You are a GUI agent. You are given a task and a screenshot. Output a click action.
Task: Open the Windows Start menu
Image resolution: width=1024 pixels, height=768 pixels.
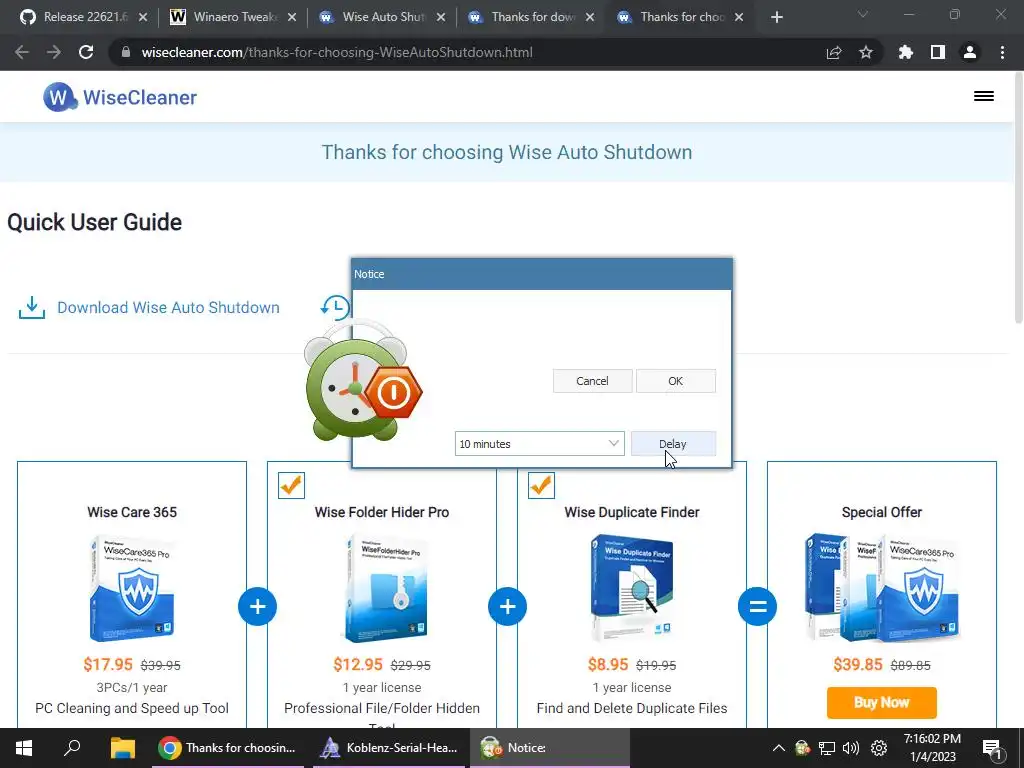[x=24, y=748]
